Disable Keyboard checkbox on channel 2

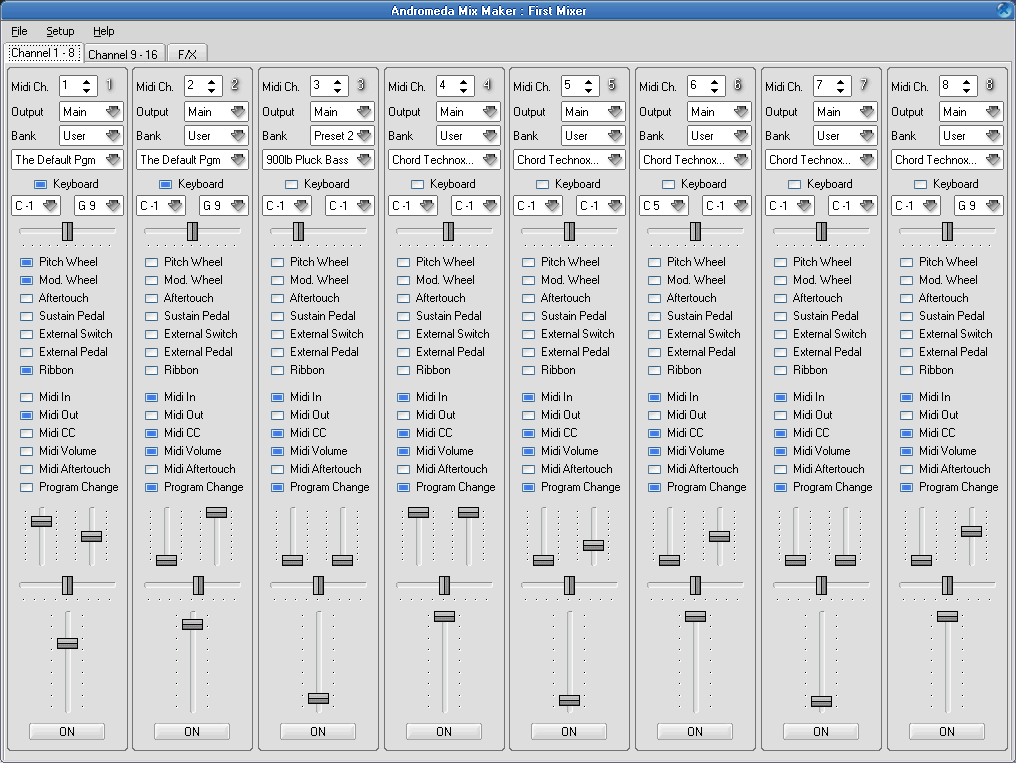(165, 185)
